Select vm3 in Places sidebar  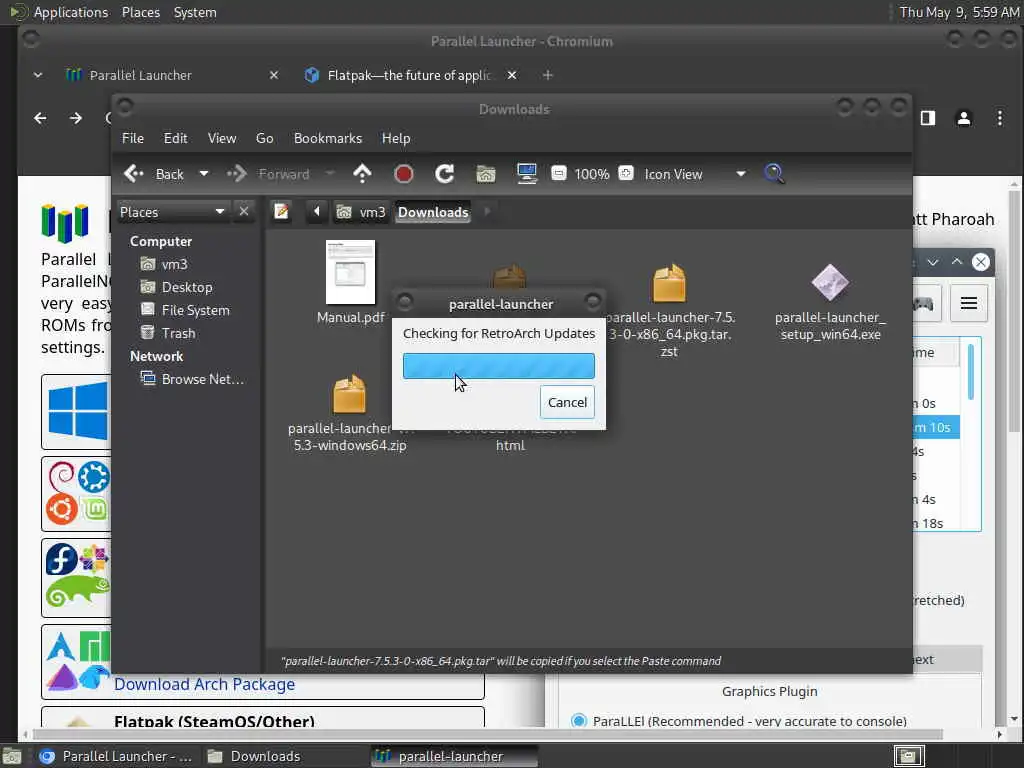(x=165, y=264)
